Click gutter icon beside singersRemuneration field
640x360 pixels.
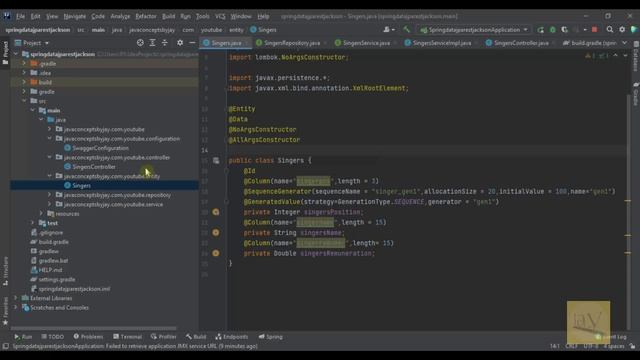[216, 253]
